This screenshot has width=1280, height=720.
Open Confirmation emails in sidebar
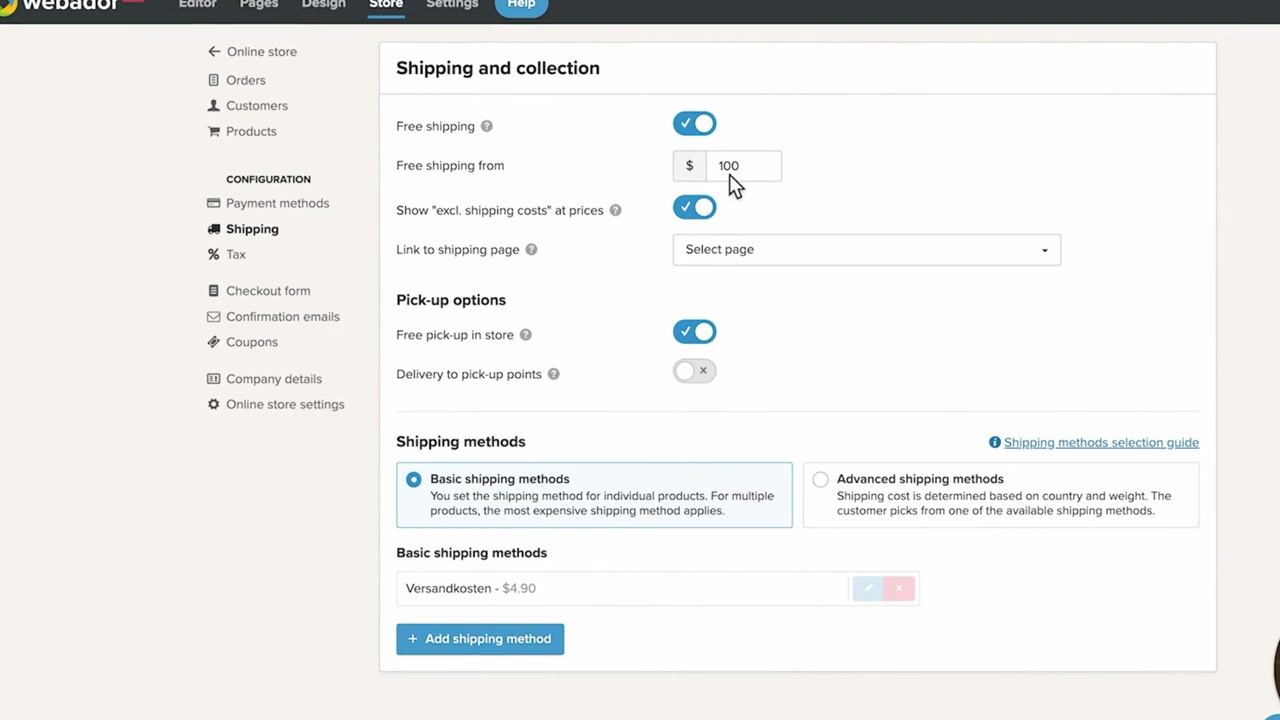(283, 316)
